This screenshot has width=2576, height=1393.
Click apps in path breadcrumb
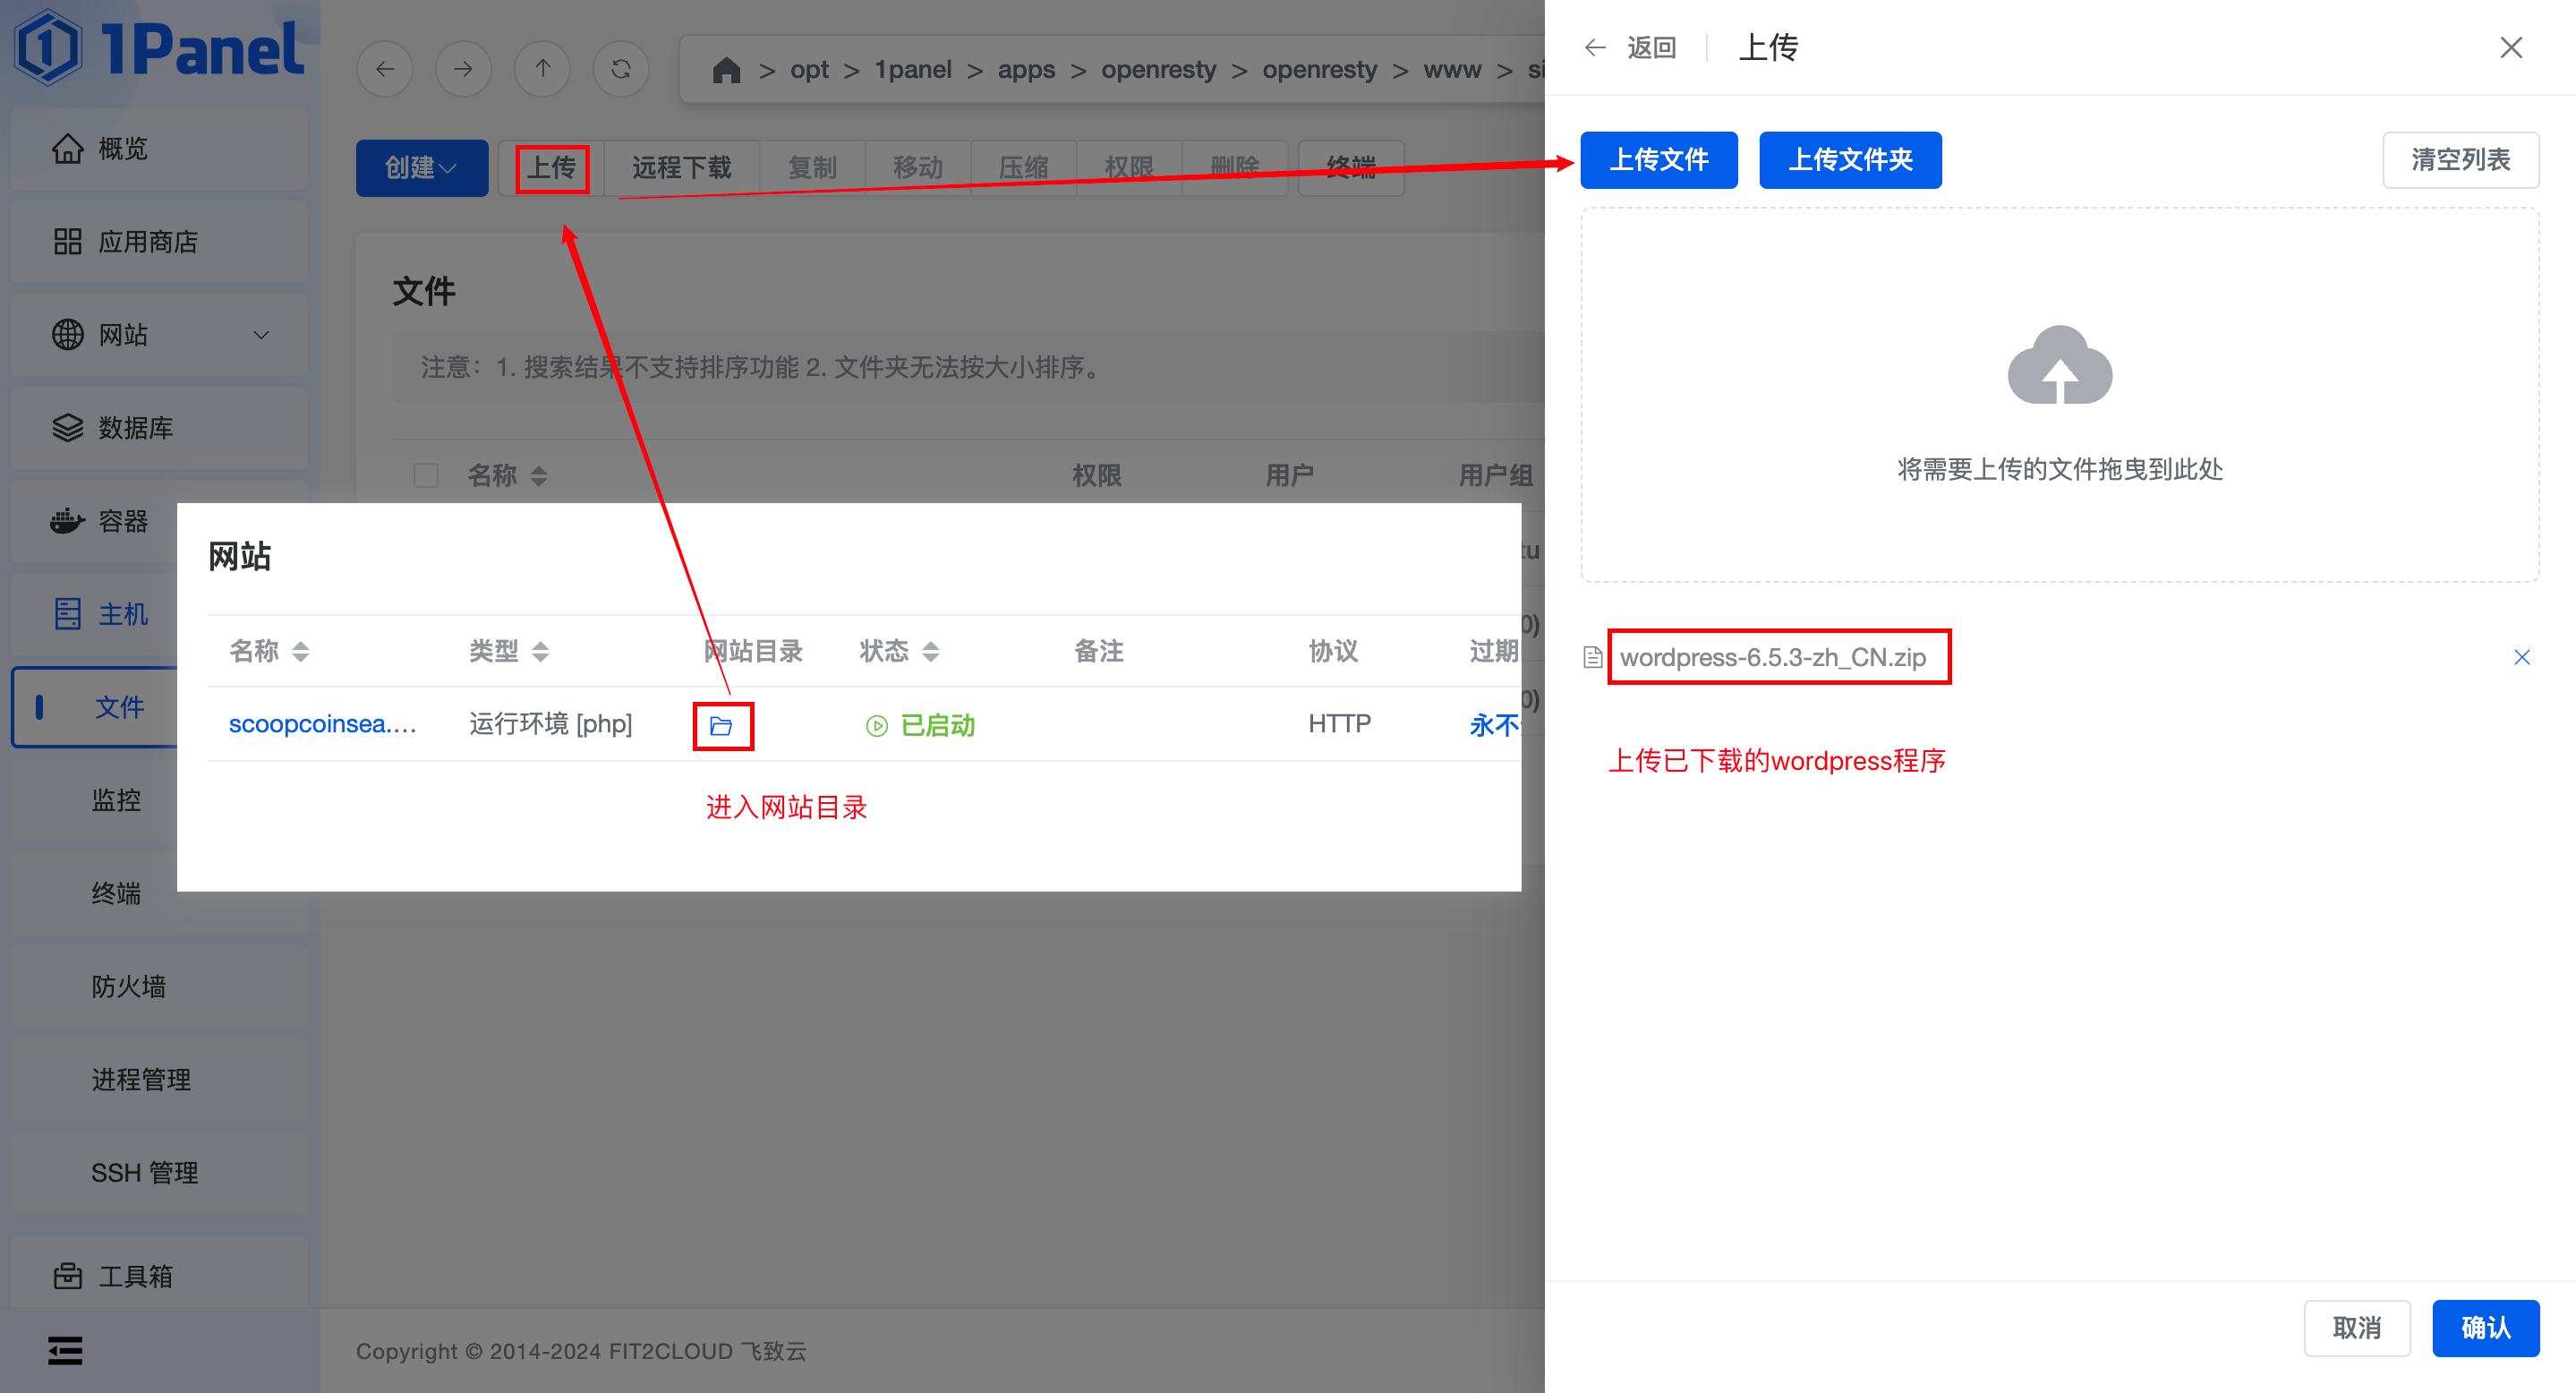click(1026, 70)
